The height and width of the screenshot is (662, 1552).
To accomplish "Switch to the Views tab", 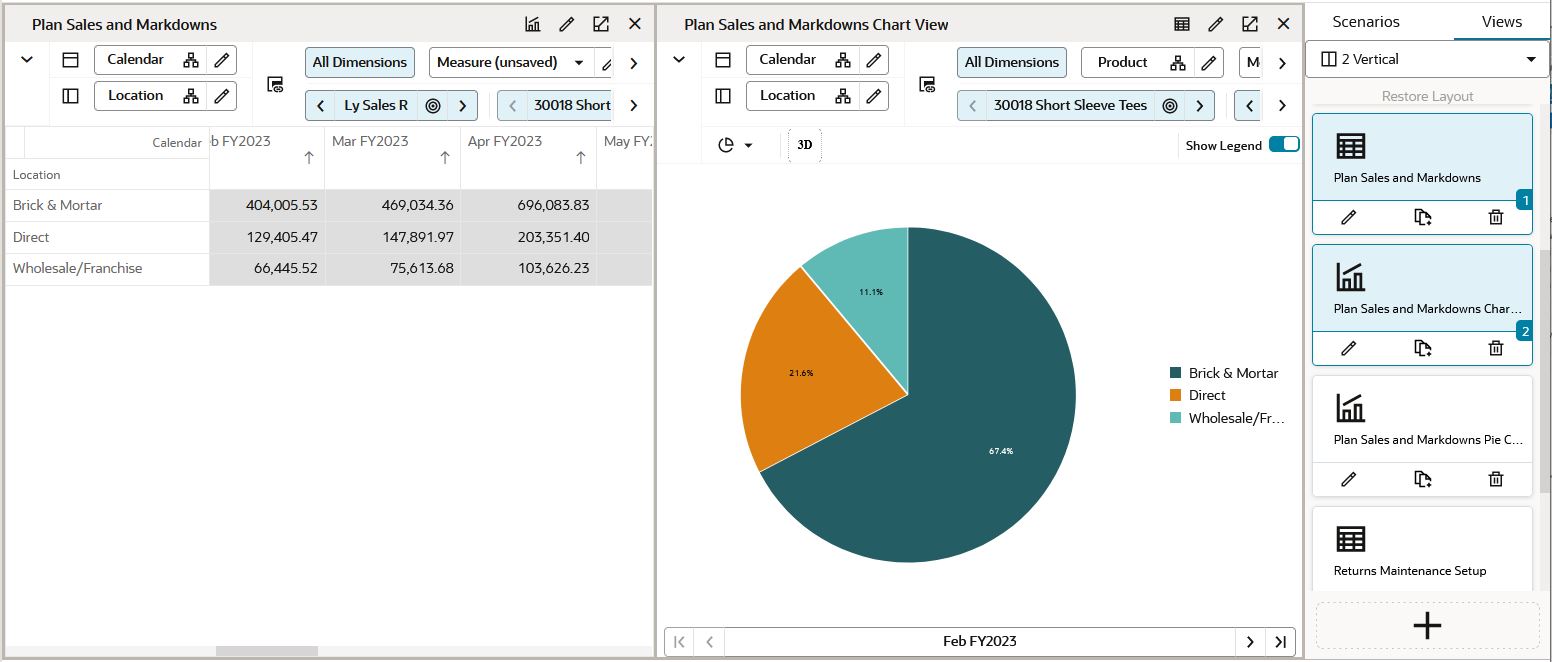I will tap(1502, 21).
